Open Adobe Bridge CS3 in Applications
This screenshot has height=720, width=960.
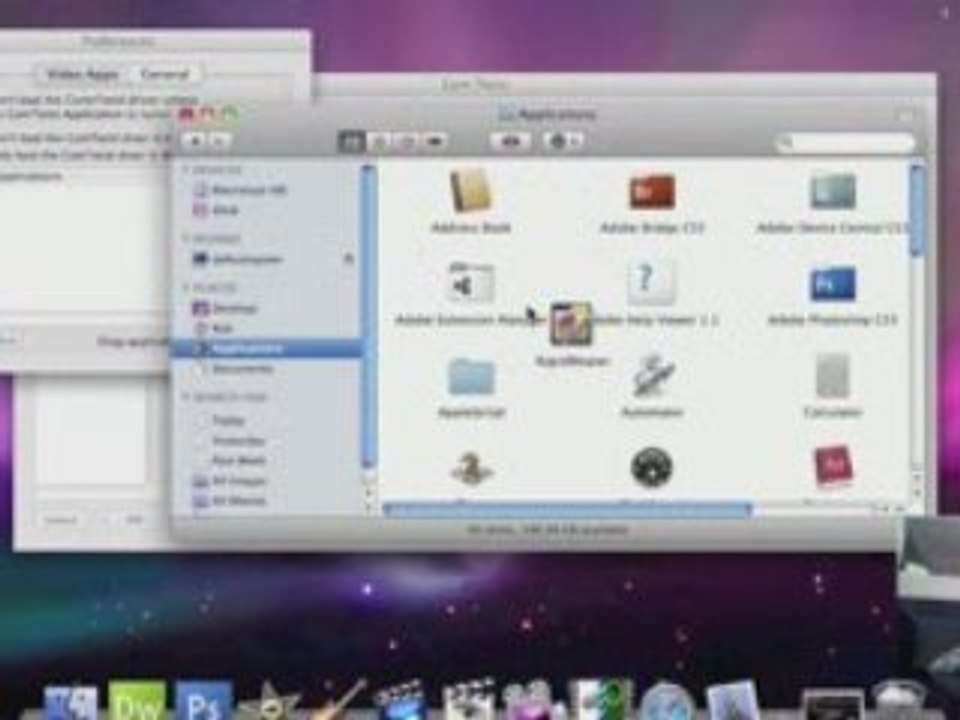[652, 192]
